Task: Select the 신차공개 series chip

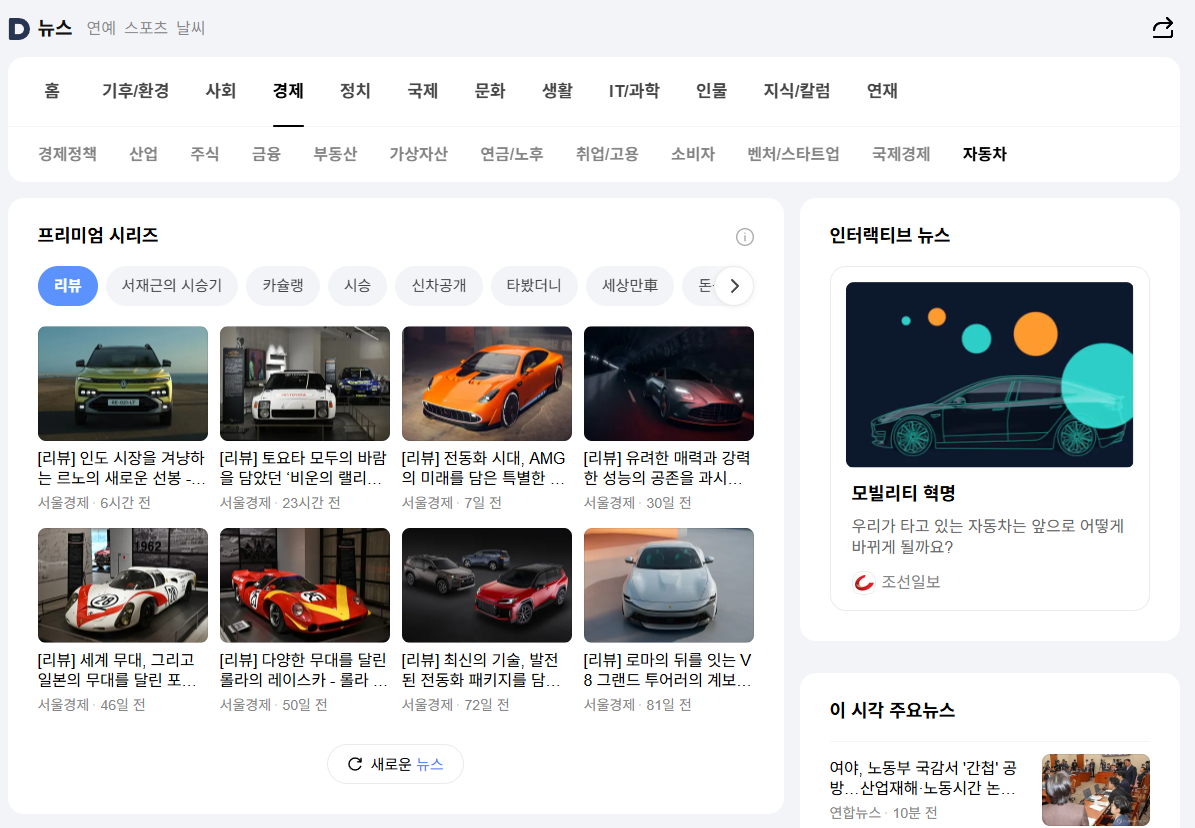Action: click(439, 286)
